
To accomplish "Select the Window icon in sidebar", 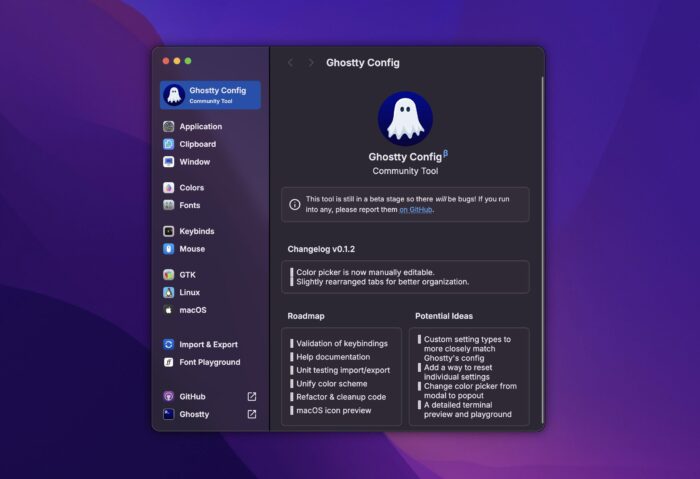I will pyautogui.click(x=169, y=162).
